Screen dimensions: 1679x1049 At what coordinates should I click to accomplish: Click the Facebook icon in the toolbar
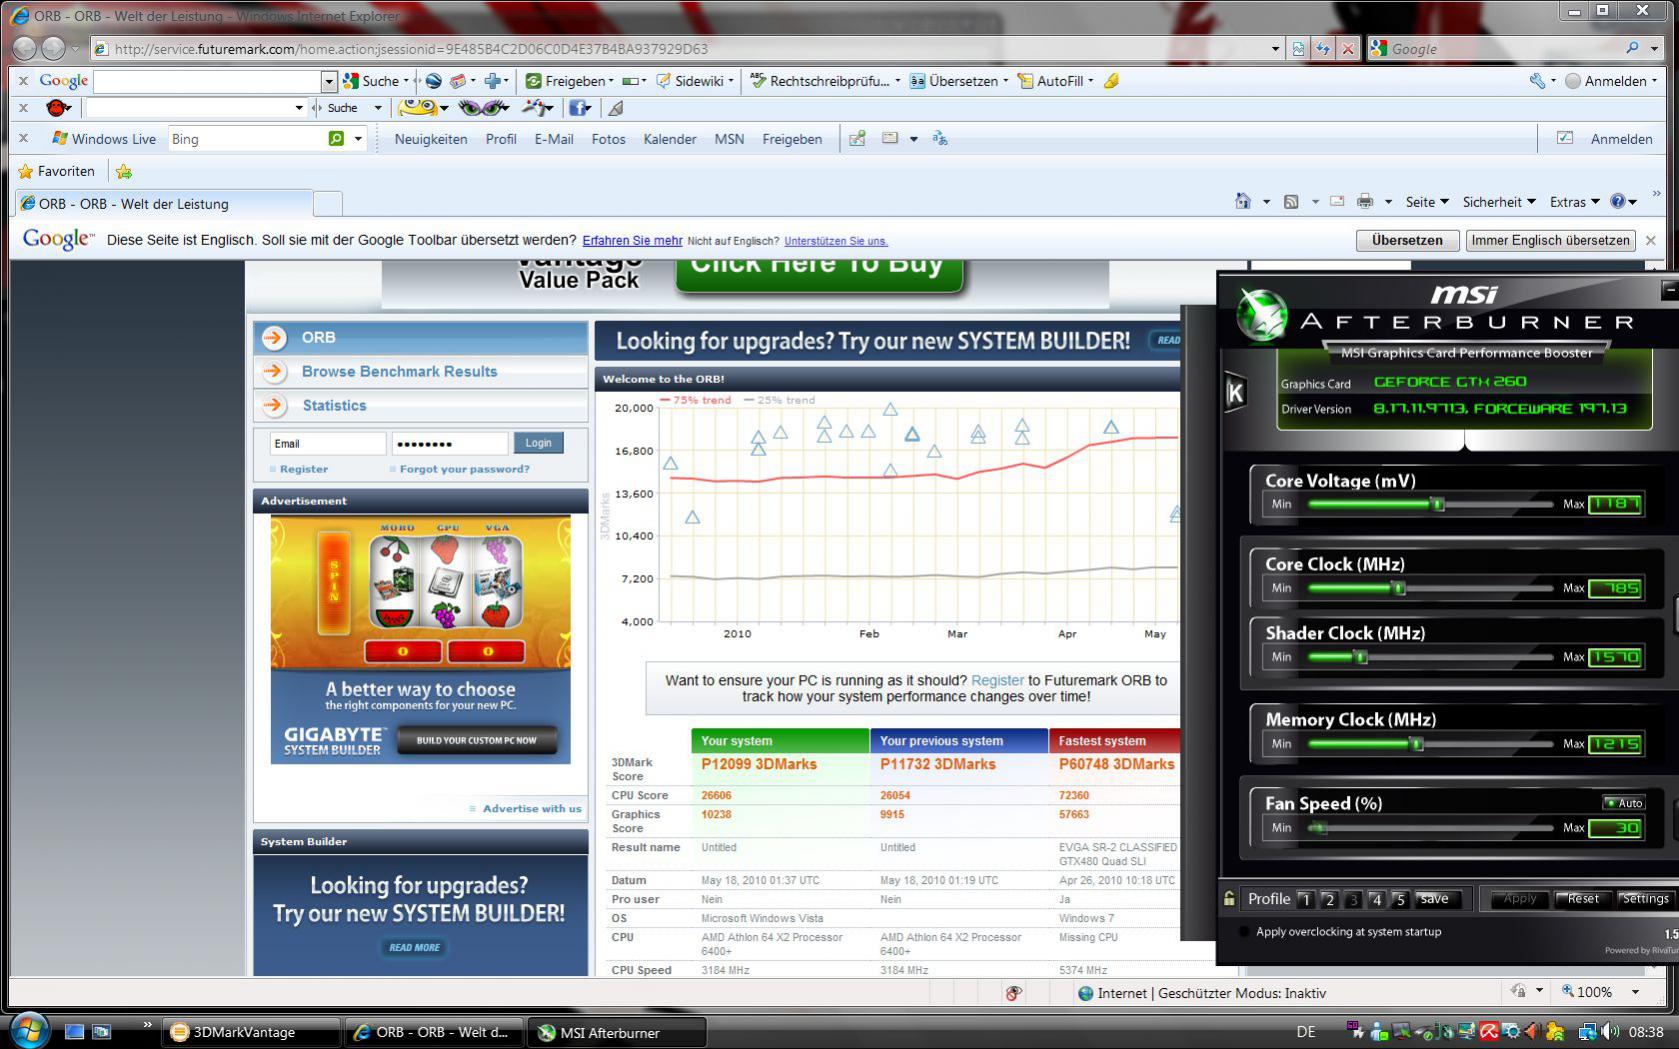point(577,108)
